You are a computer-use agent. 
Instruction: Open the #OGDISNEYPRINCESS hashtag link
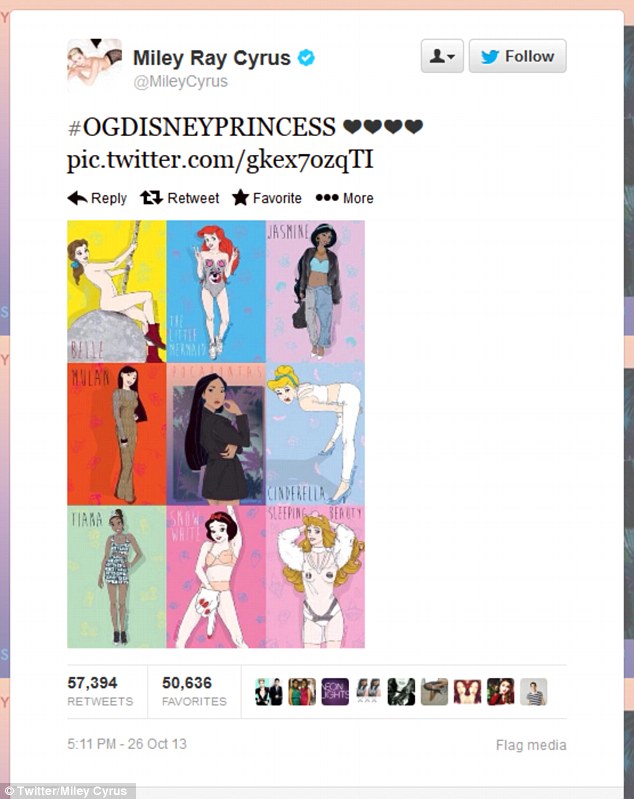[x=202, y=127]
